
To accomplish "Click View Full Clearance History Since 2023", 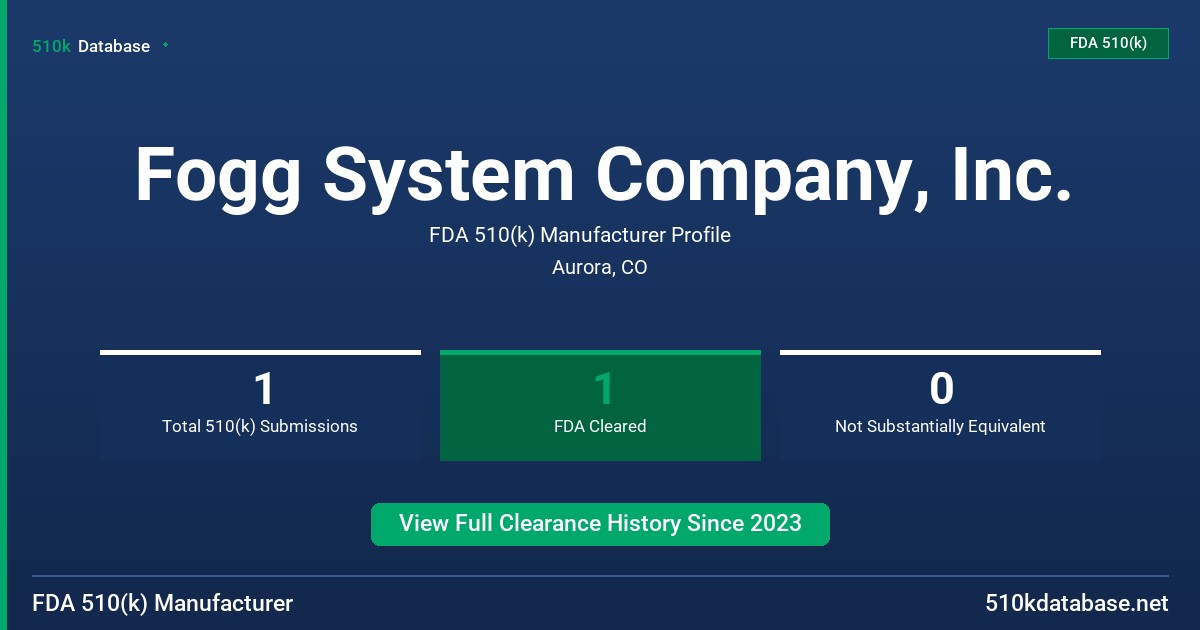I will (x=600, y=524).
